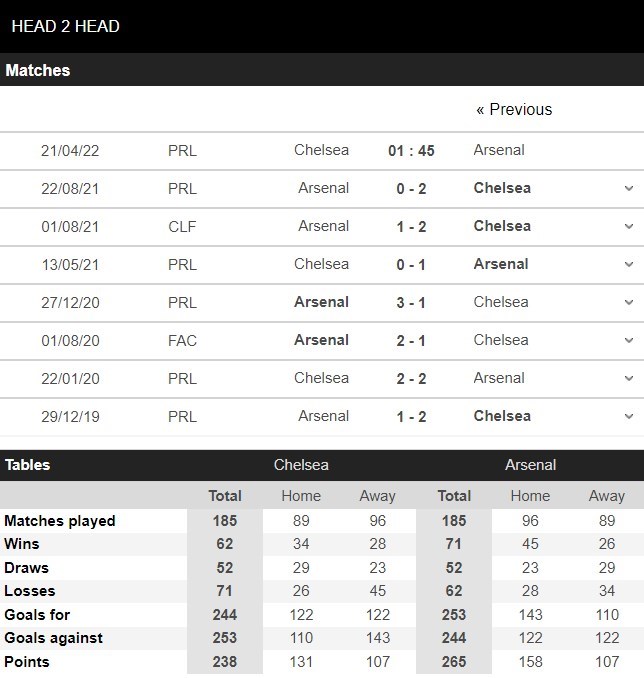This screenshot has width=644, height=678.
Task: Click the 3 - 1 score on 27/12/20
Action: pyautogui.click(x=411, y=303)
